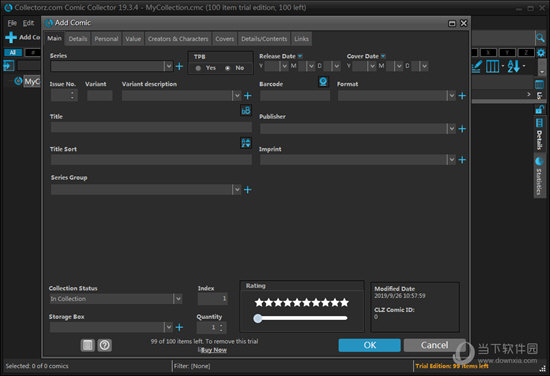Expand the Imprint dropdown
The width and height of the screenshot is (550, 376).
coord(451,160)
